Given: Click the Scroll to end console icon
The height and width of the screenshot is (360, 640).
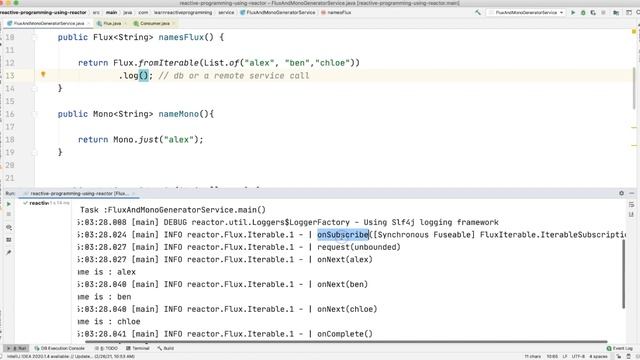Looking at the screenshot, I should (631, 215).
